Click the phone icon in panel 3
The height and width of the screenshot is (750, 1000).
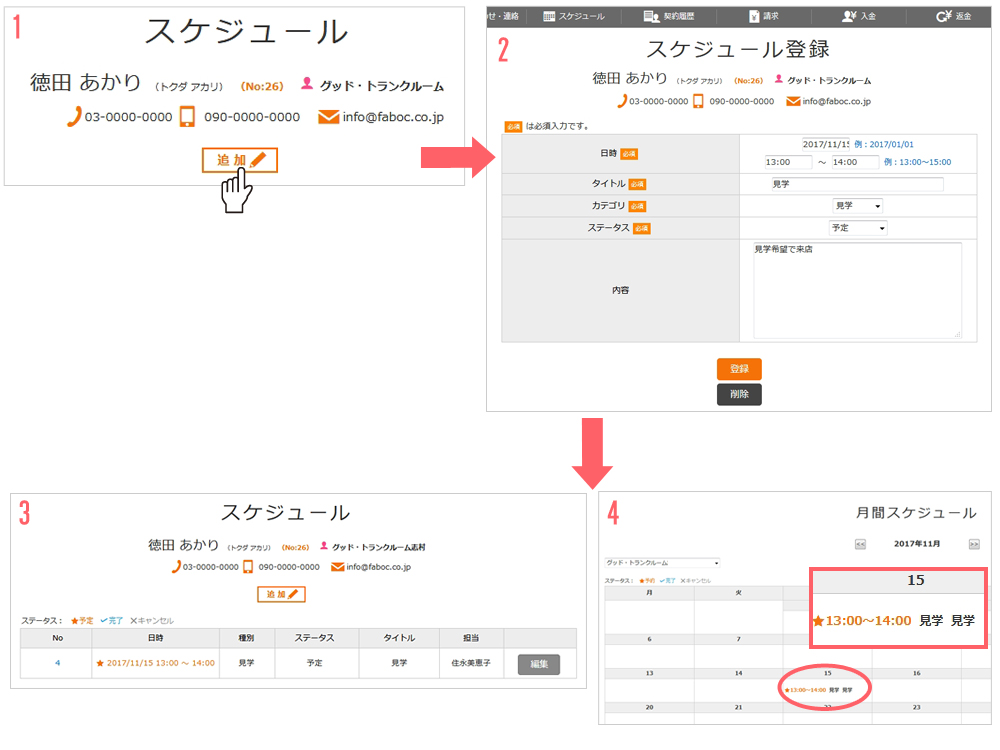pos(176,566)
